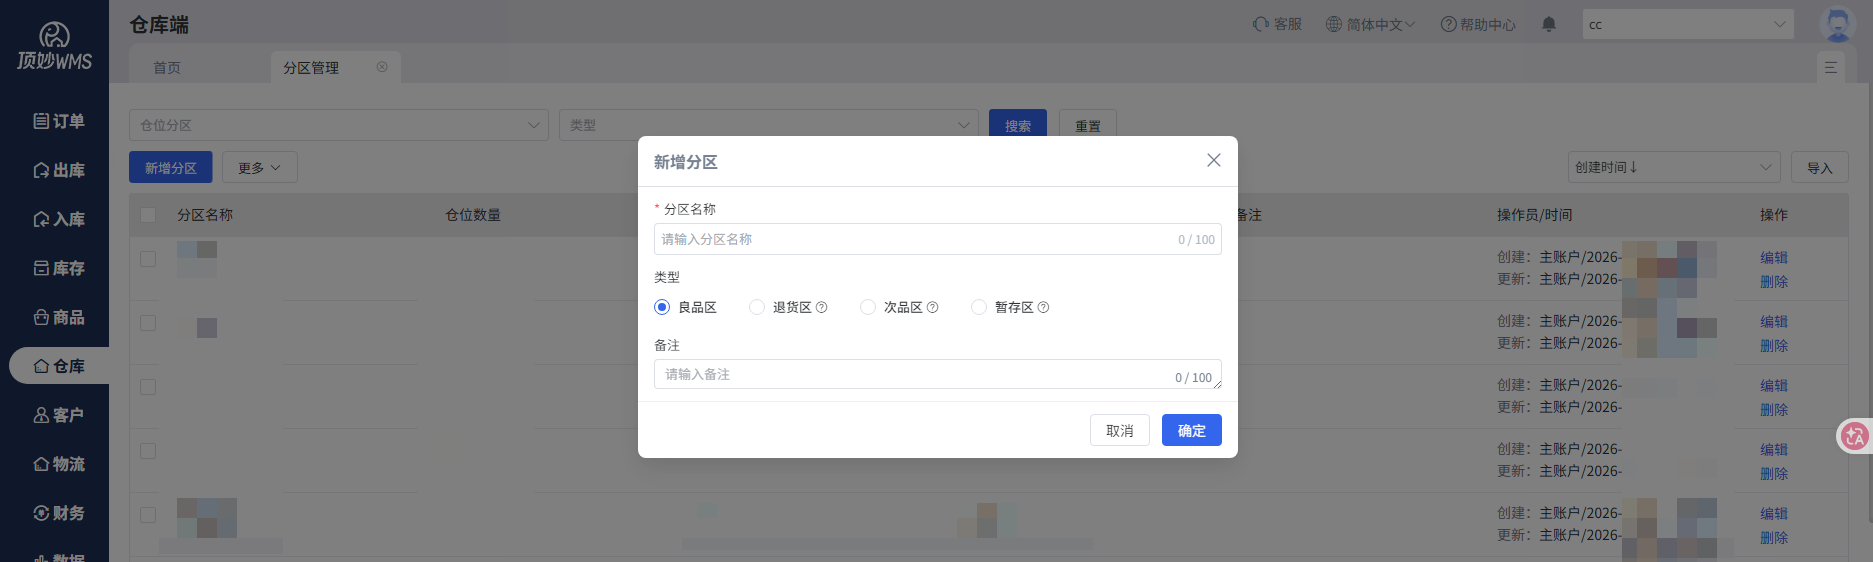Click the help icon beside 退货区

pyautogui.click(x=822, y=307)
